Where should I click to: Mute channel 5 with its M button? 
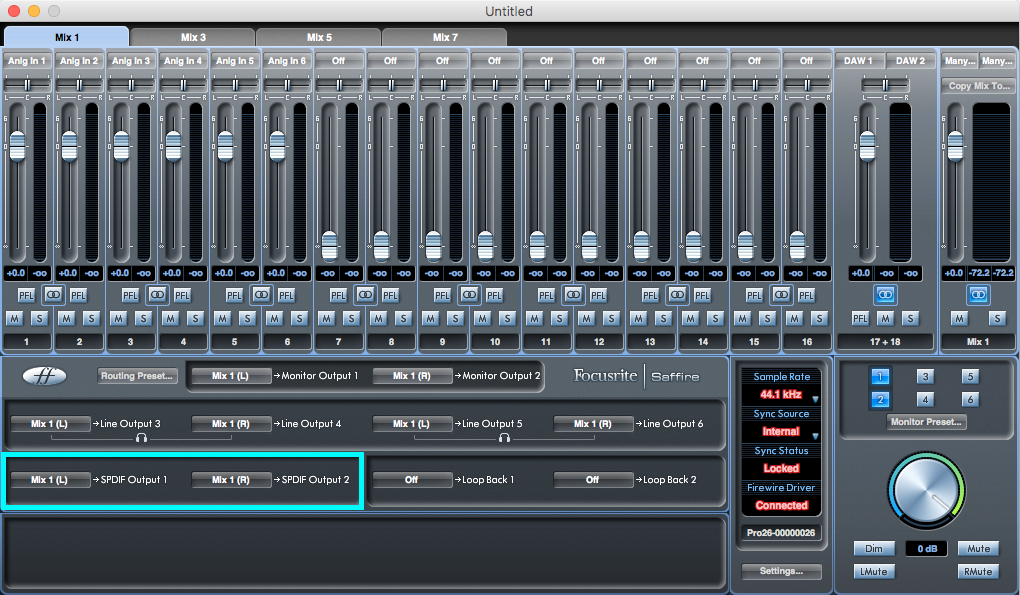tap(222, 318)
